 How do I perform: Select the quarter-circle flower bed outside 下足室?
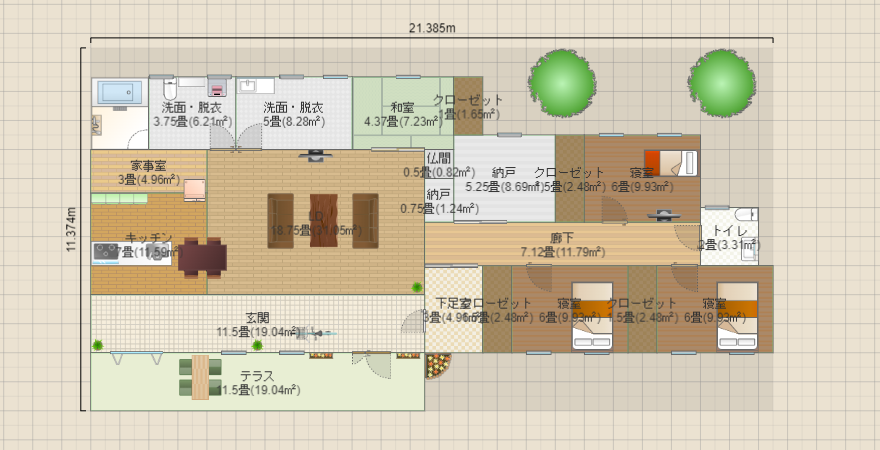coord(438,365)
